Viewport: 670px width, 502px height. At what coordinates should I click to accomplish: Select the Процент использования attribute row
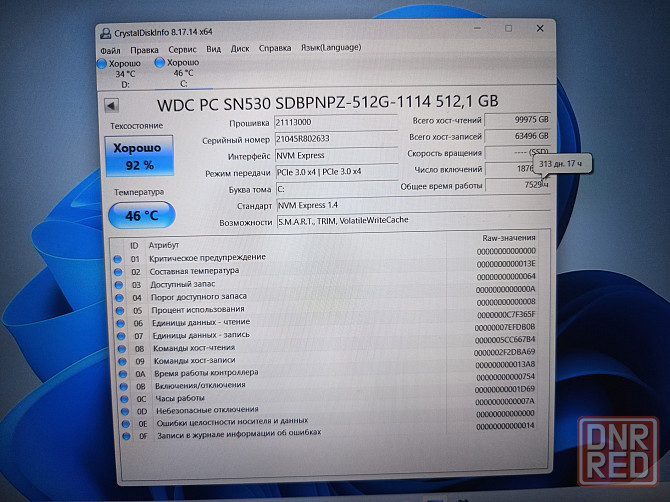(327, 308)
